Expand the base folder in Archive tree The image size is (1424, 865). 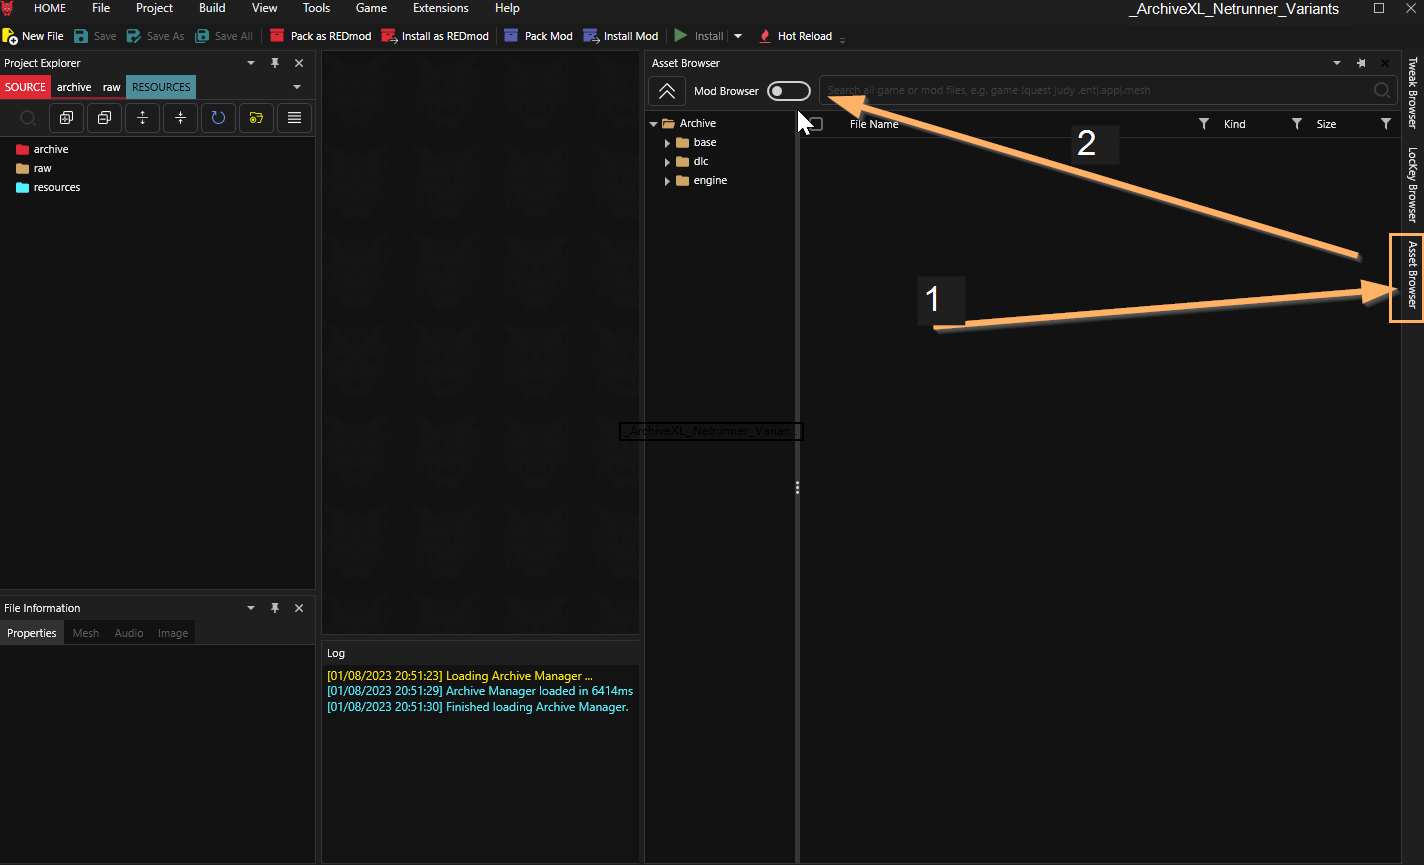pyautogui.click(x=667, y=143)
